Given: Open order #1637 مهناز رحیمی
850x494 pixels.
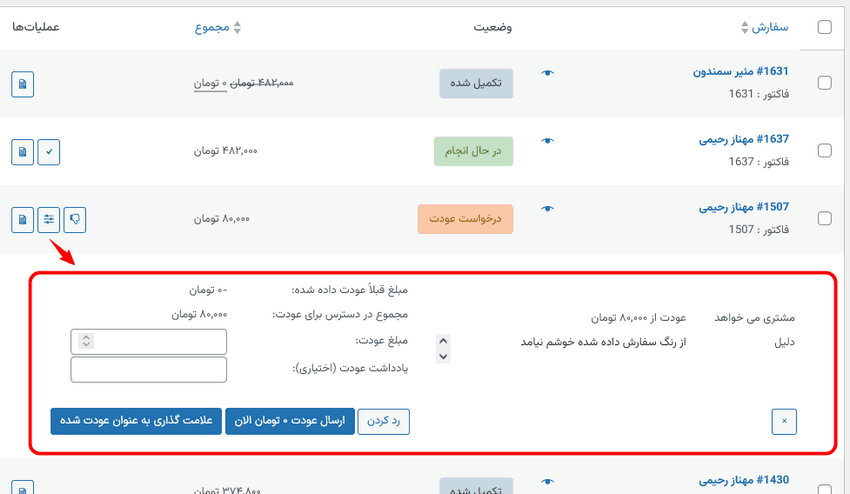Looking at the screenshot, I should pyautogui.click(x=744, y=139).
